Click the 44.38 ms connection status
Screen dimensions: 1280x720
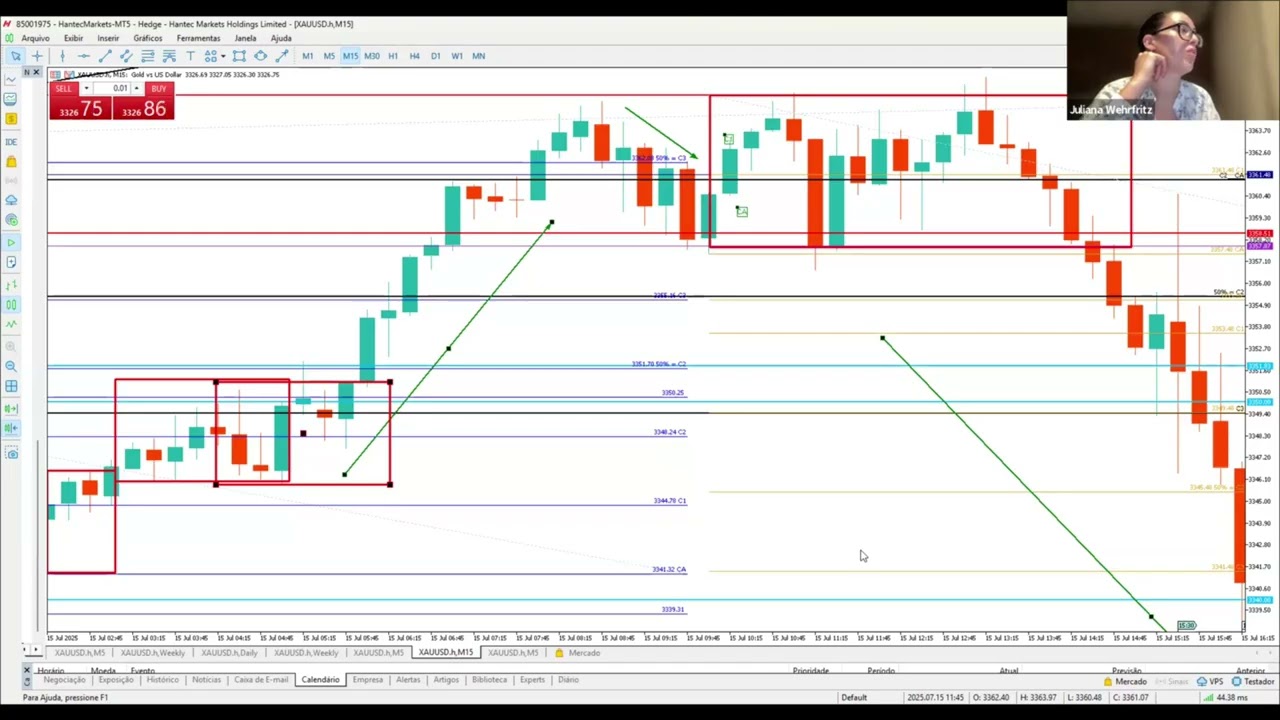1224,697
